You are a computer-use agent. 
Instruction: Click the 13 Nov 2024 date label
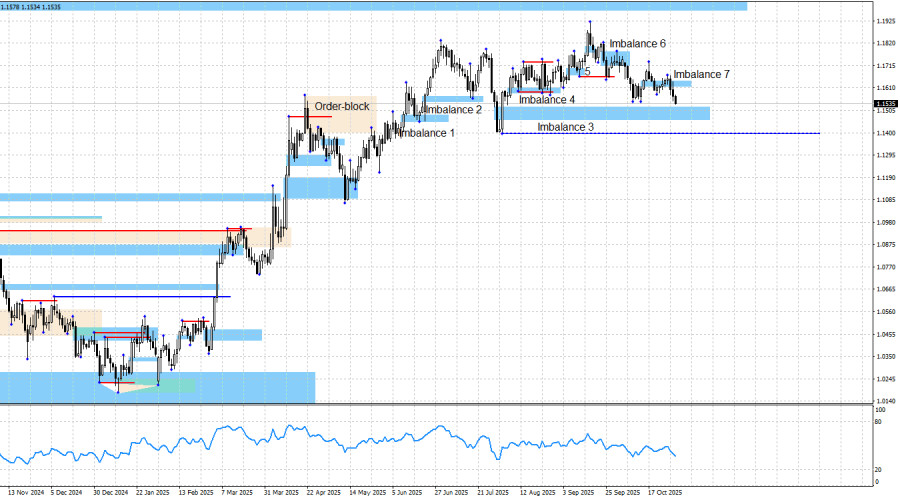click(x=26, y=493)
